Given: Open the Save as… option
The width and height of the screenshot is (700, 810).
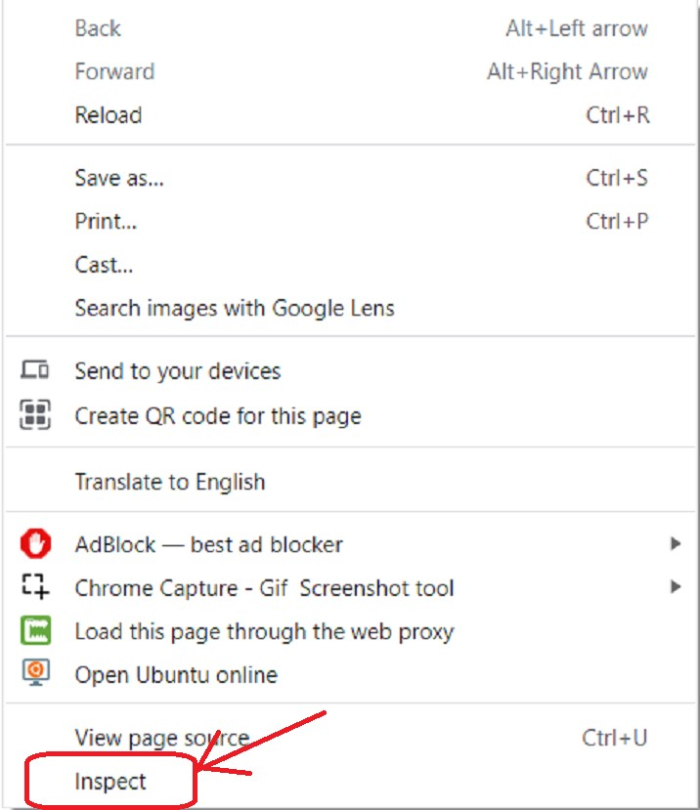Looking at the screenshot, I should [x=119, y=178].
